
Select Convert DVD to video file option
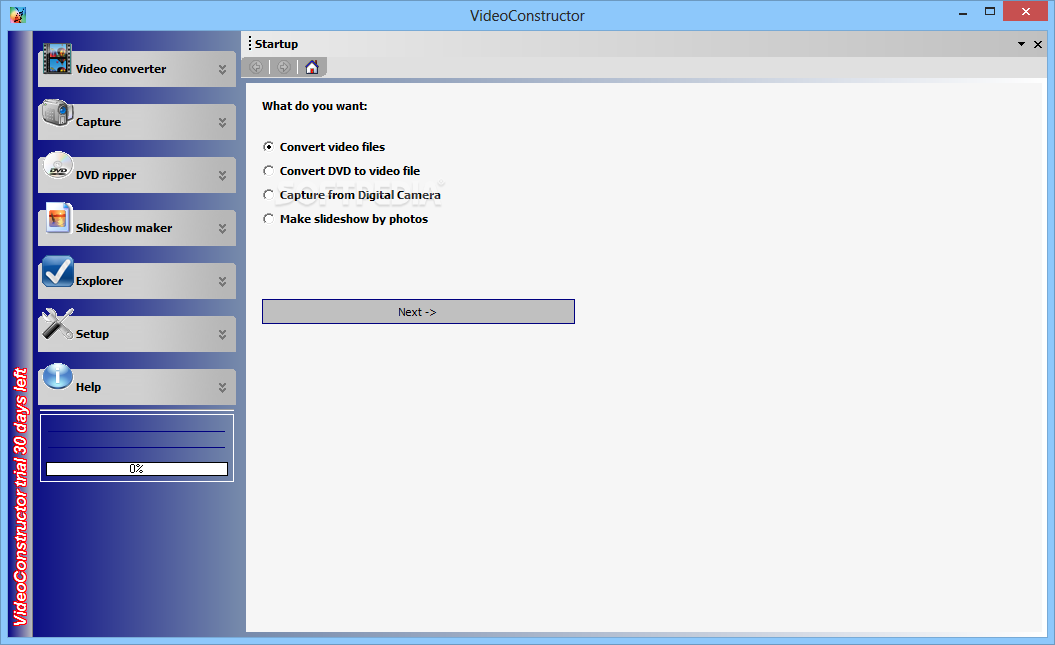[342, 171]
